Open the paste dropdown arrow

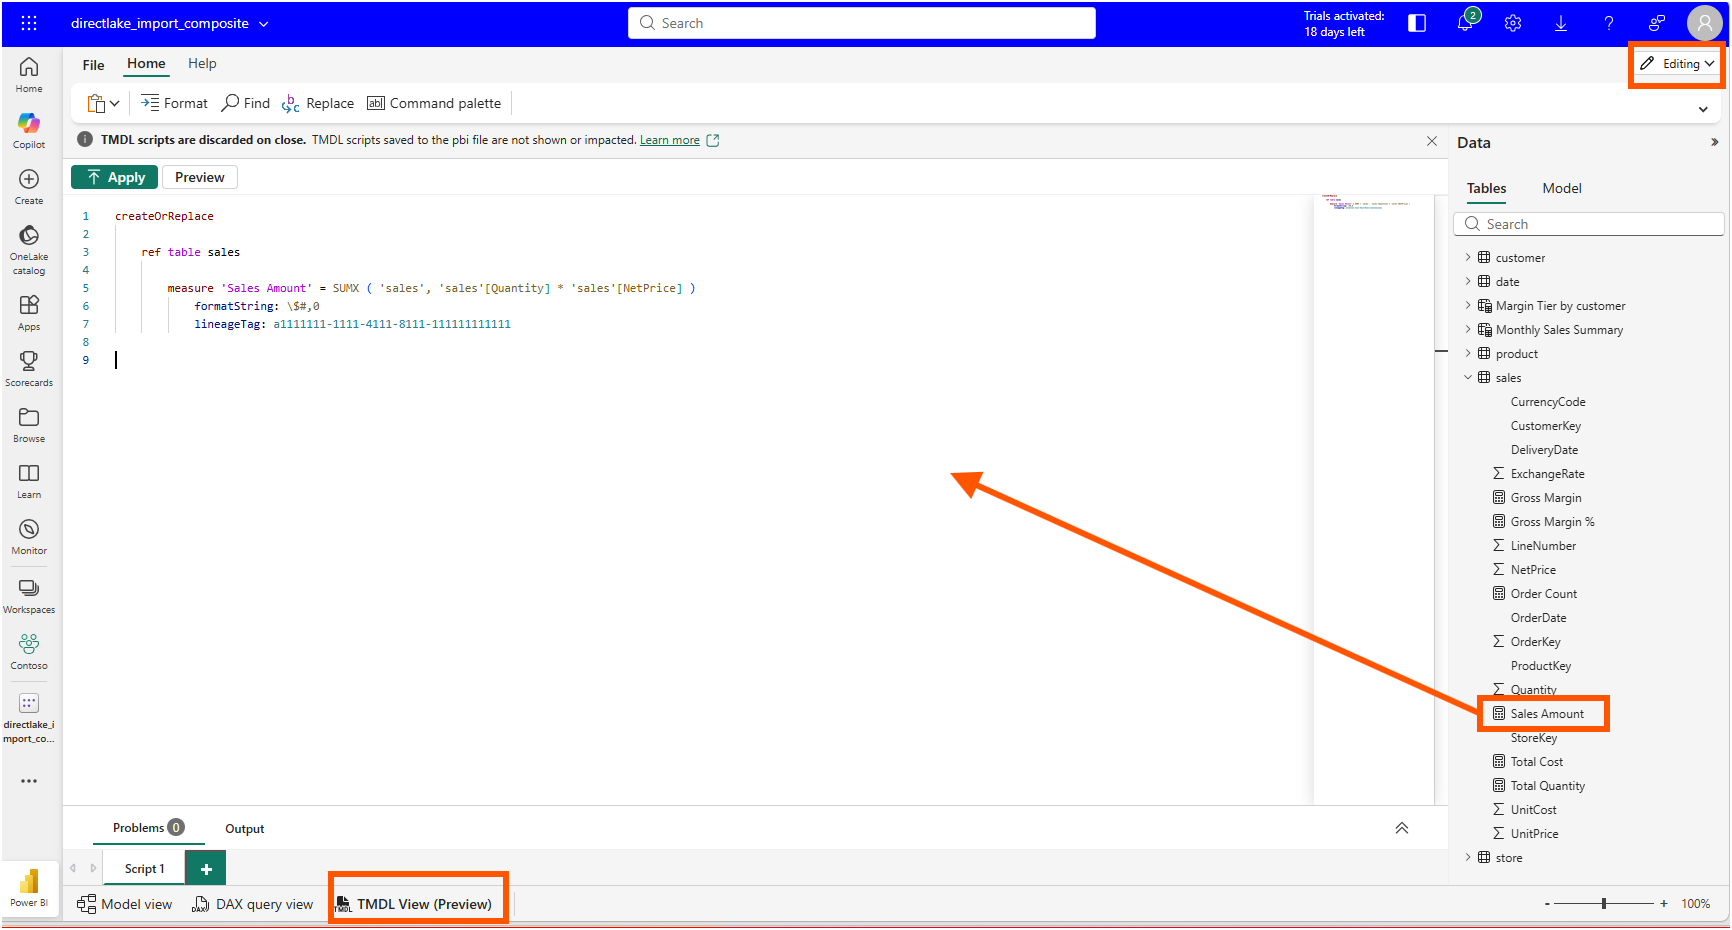[115, 103]
